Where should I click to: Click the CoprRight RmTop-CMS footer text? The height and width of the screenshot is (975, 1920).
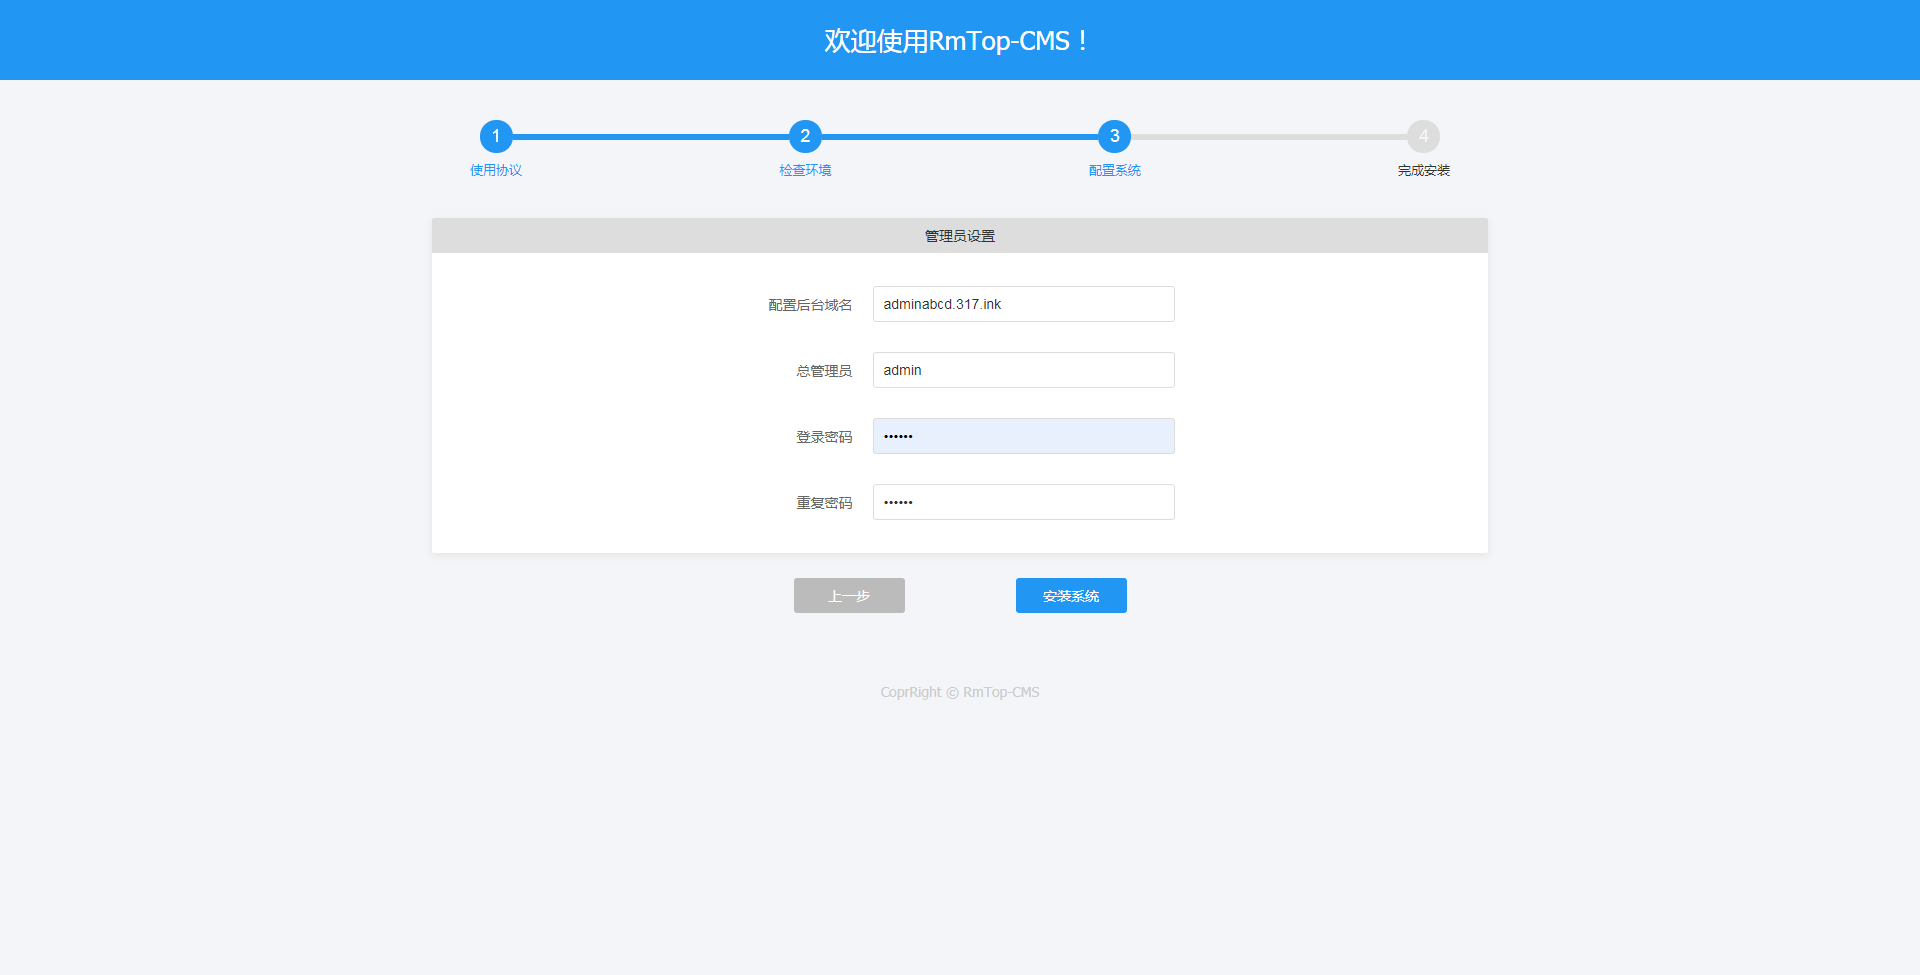tap(960, 692)
